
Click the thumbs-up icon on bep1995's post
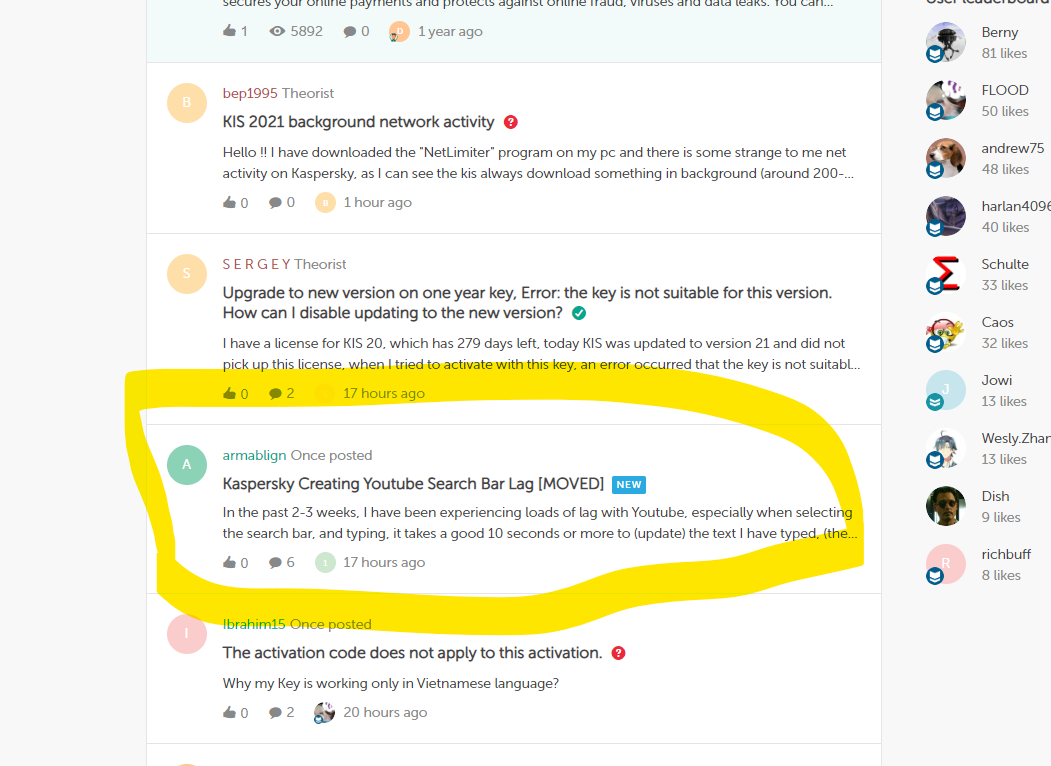(229, 202)
